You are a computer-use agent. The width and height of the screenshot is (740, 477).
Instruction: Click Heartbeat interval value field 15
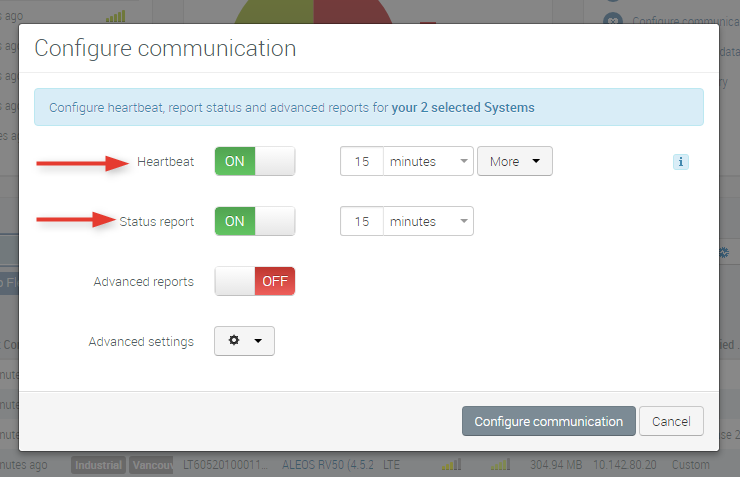[362, 161]
